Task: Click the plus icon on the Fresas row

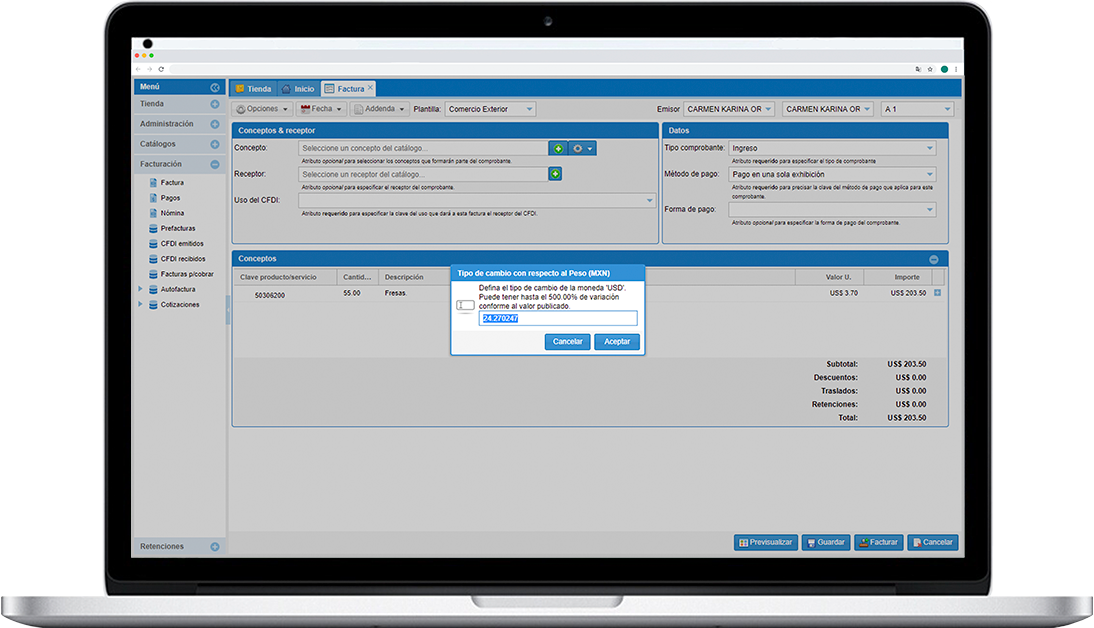Action: point(937,293)
